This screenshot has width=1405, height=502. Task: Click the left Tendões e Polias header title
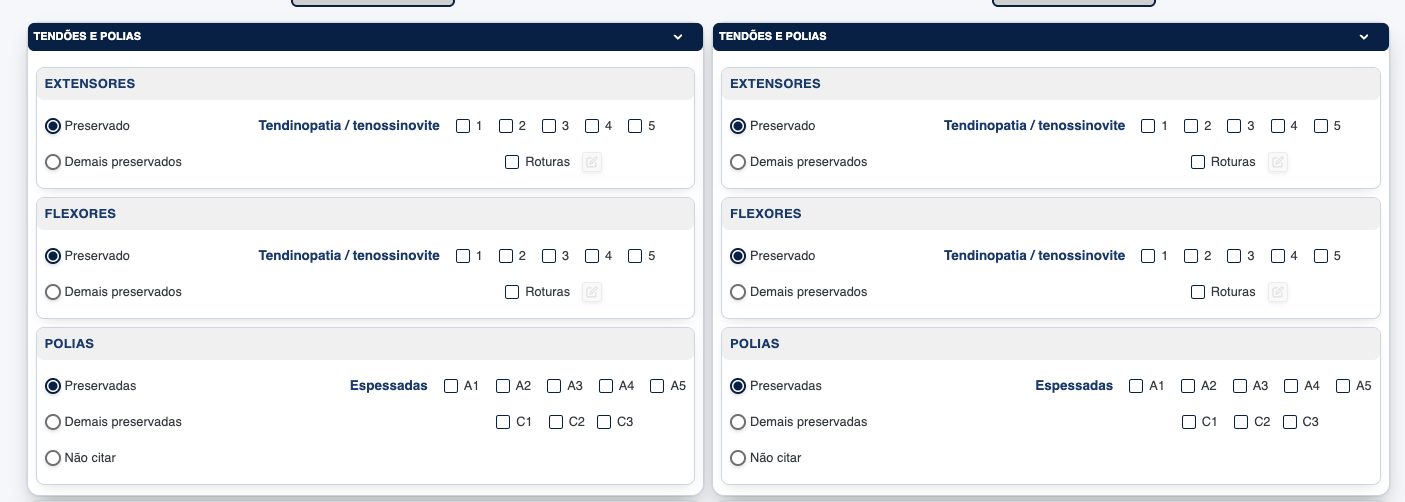[x=87, y=36]
